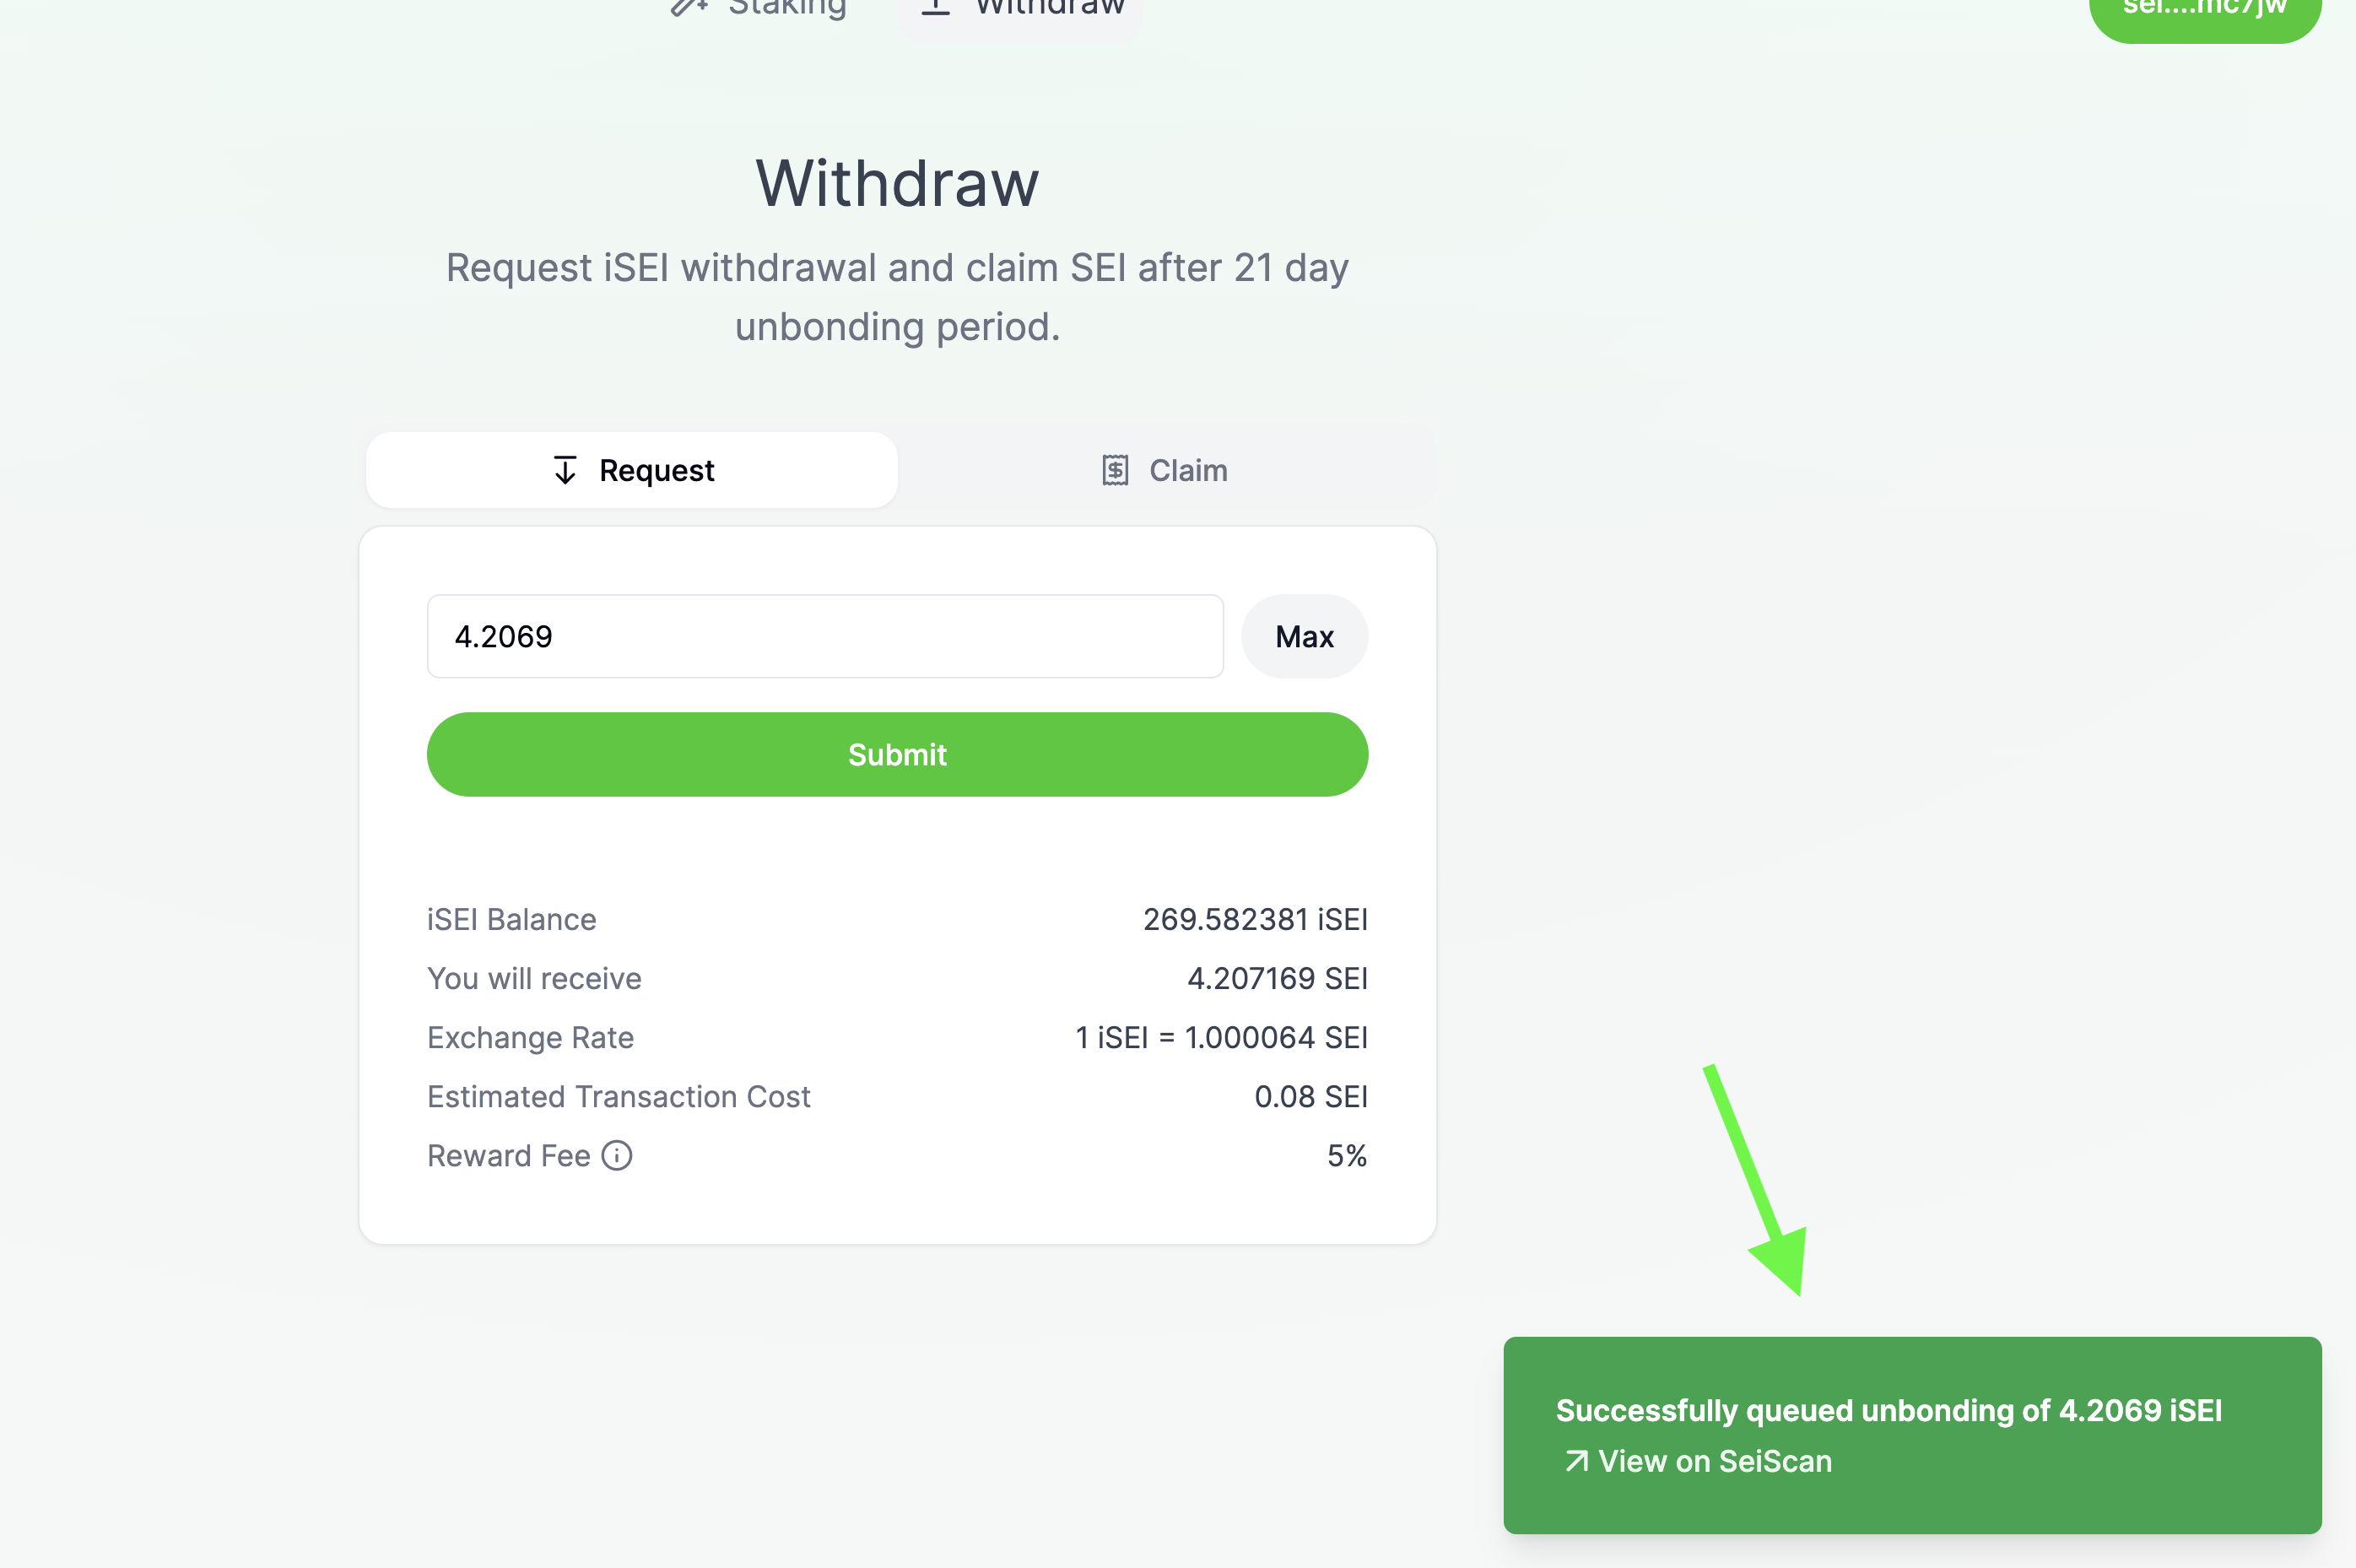The height and width of the screenshot is (1568, 2356).
Task: Set the maximum amount with Max
Action: click(1304, 637)
